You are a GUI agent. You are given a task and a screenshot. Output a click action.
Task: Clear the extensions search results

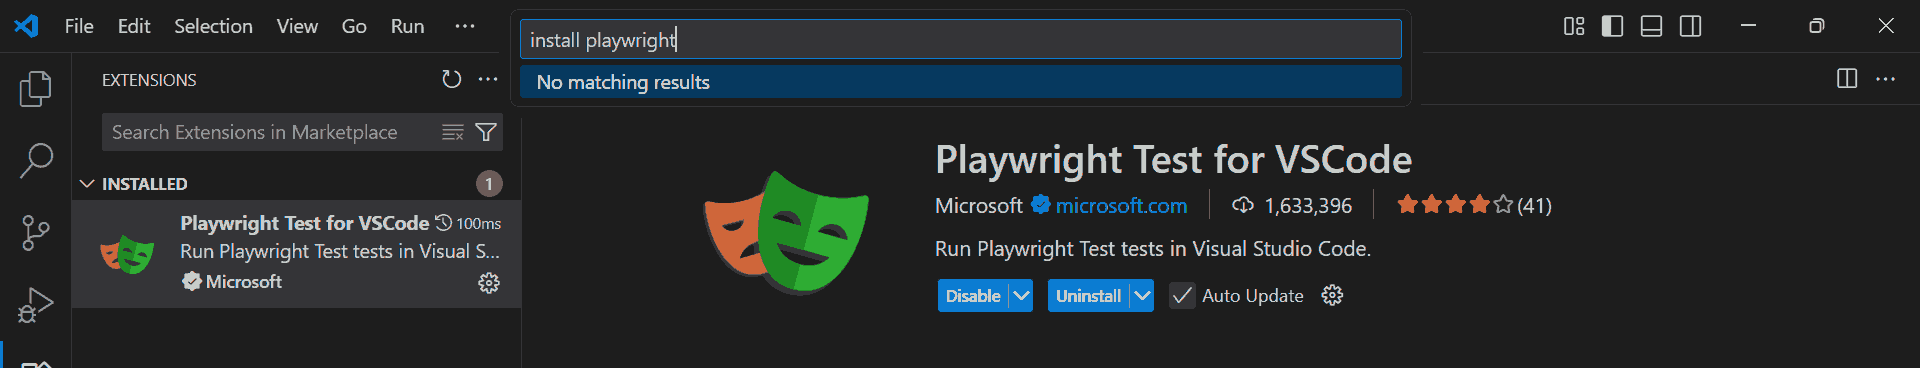point(453,132)
